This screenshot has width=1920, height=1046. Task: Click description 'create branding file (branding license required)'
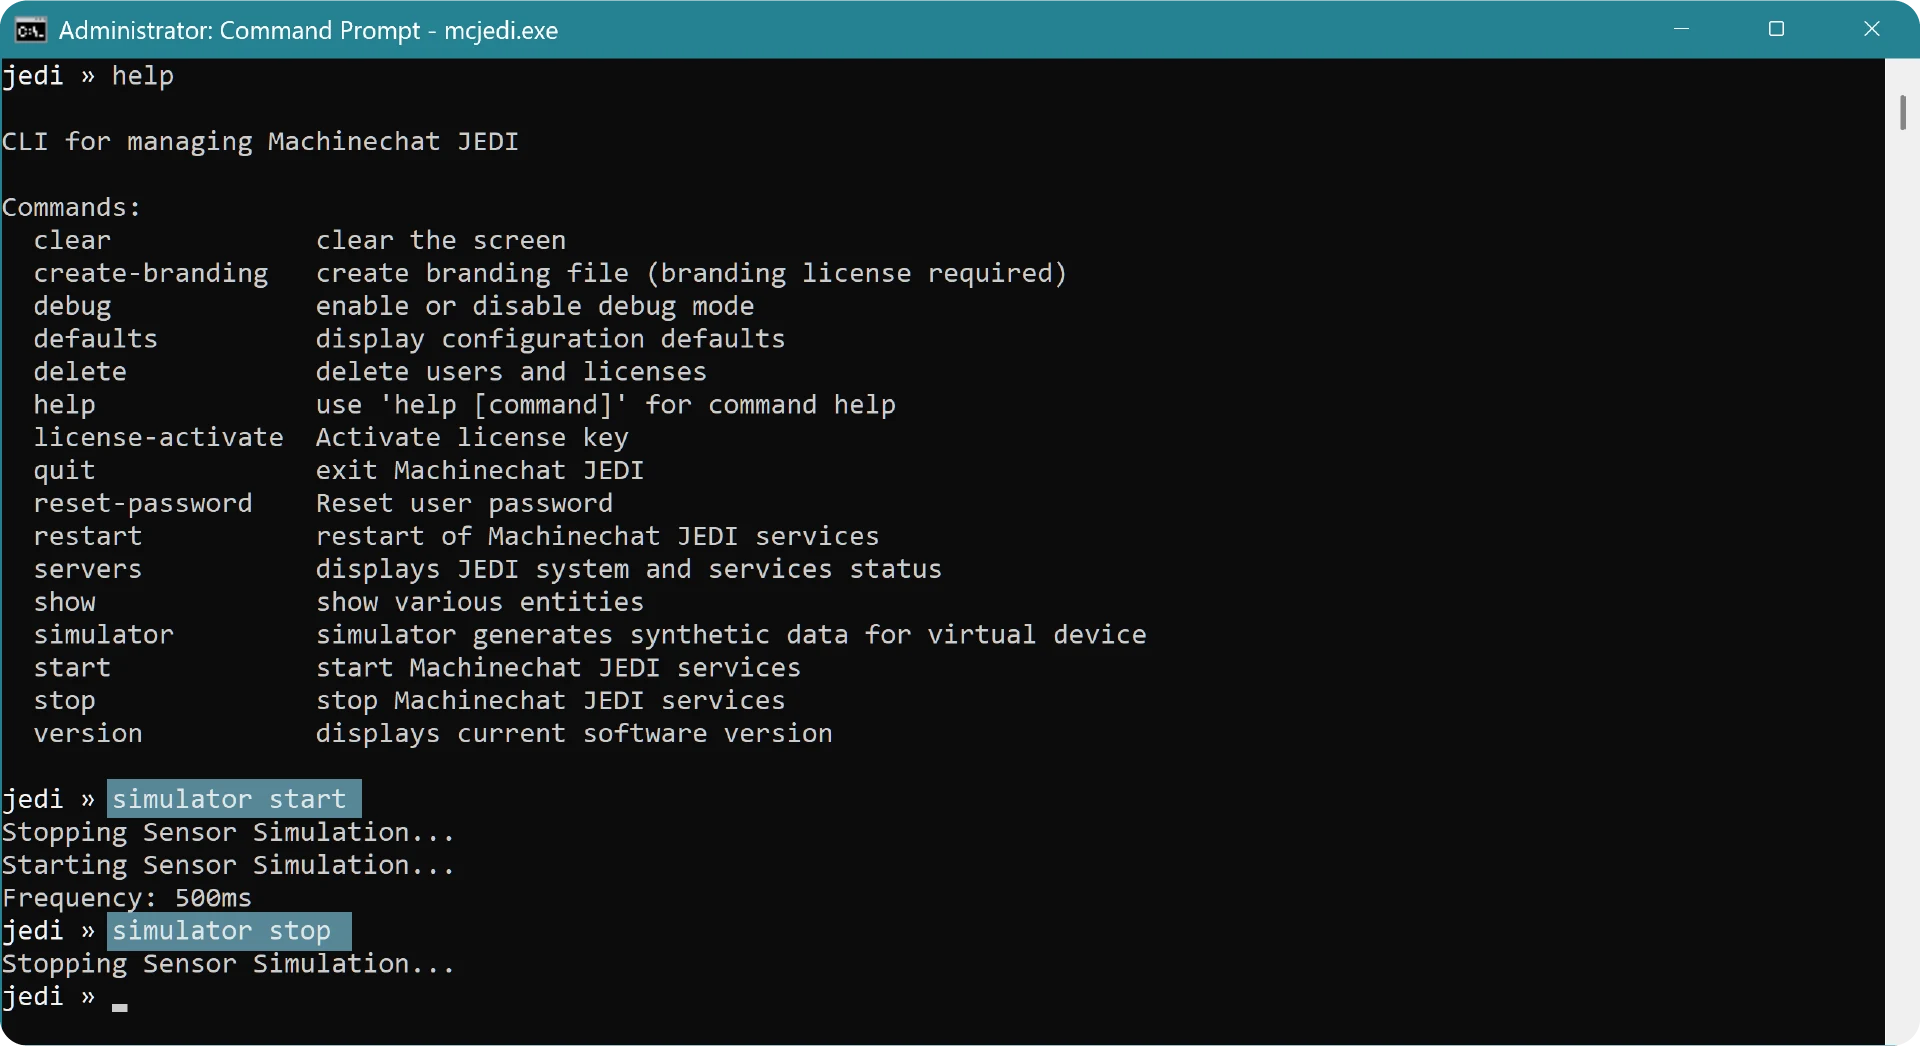pos(692,274)
